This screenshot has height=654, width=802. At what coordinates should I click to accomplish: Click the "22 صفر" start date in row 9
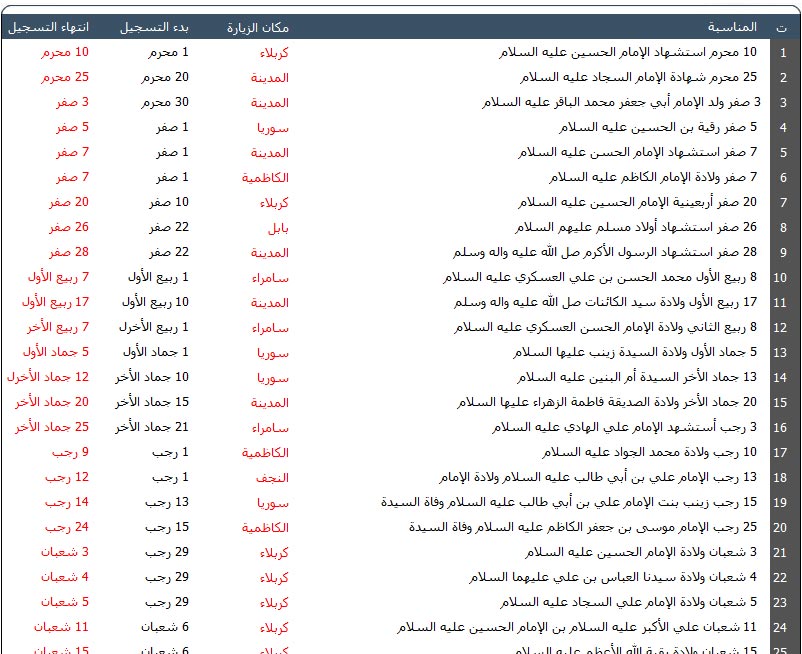pos(169,253)
